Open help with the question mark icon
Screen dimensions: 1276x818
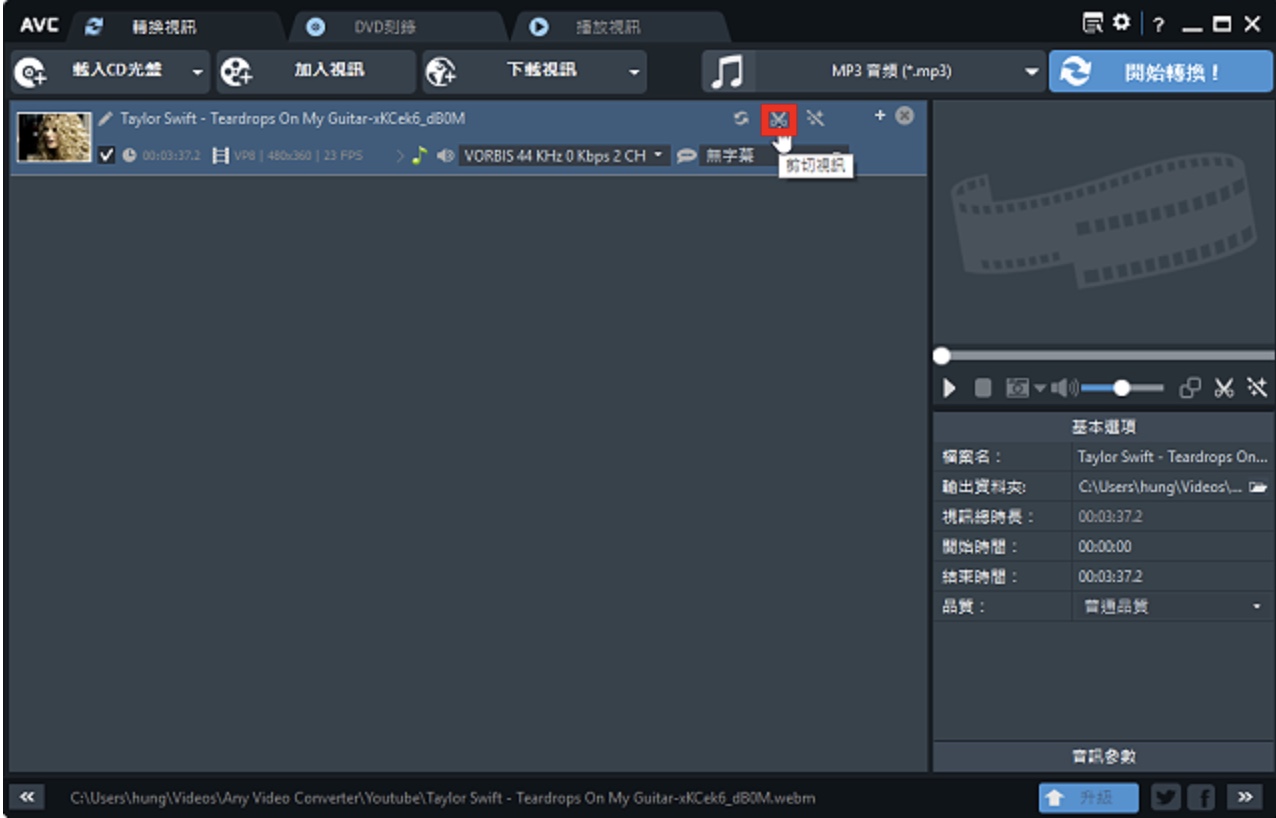pos(1158,25)
